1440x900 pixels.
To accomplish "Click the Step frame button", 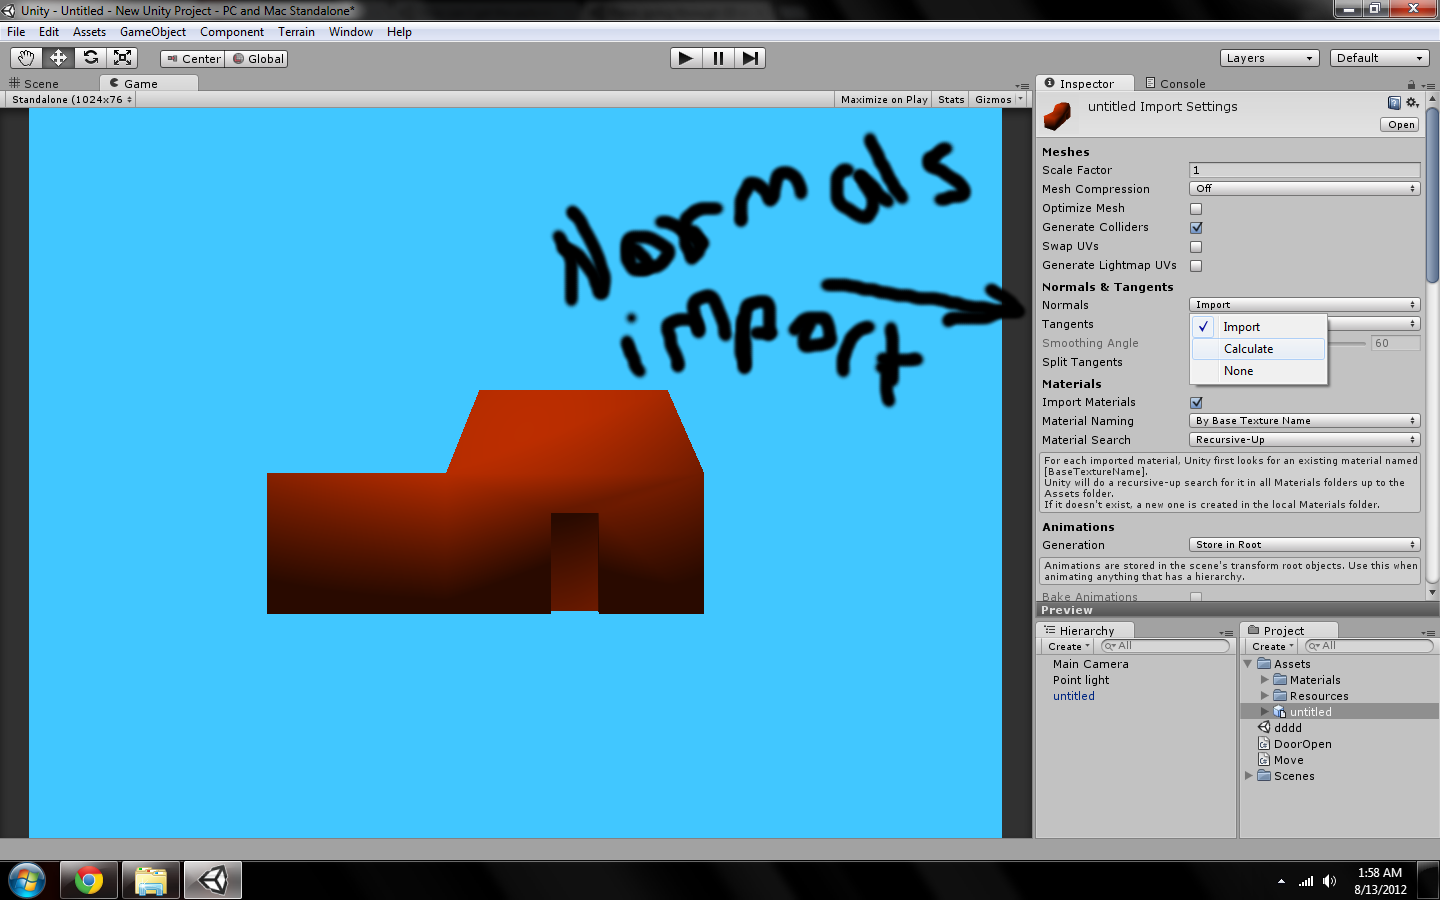I will pos(750,58).
